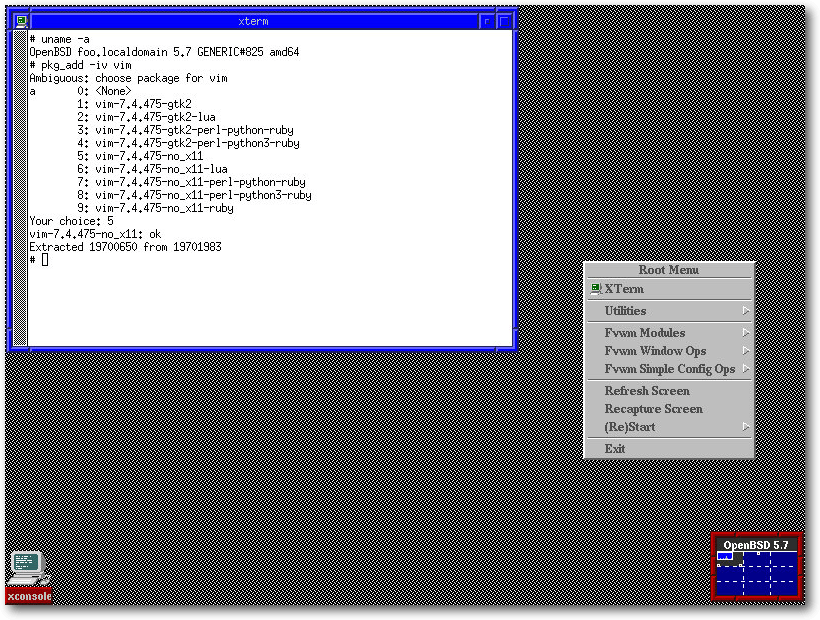The image size is (820, 620).
Task: Click the xterm mini window in pager
Action: [725, 556]
